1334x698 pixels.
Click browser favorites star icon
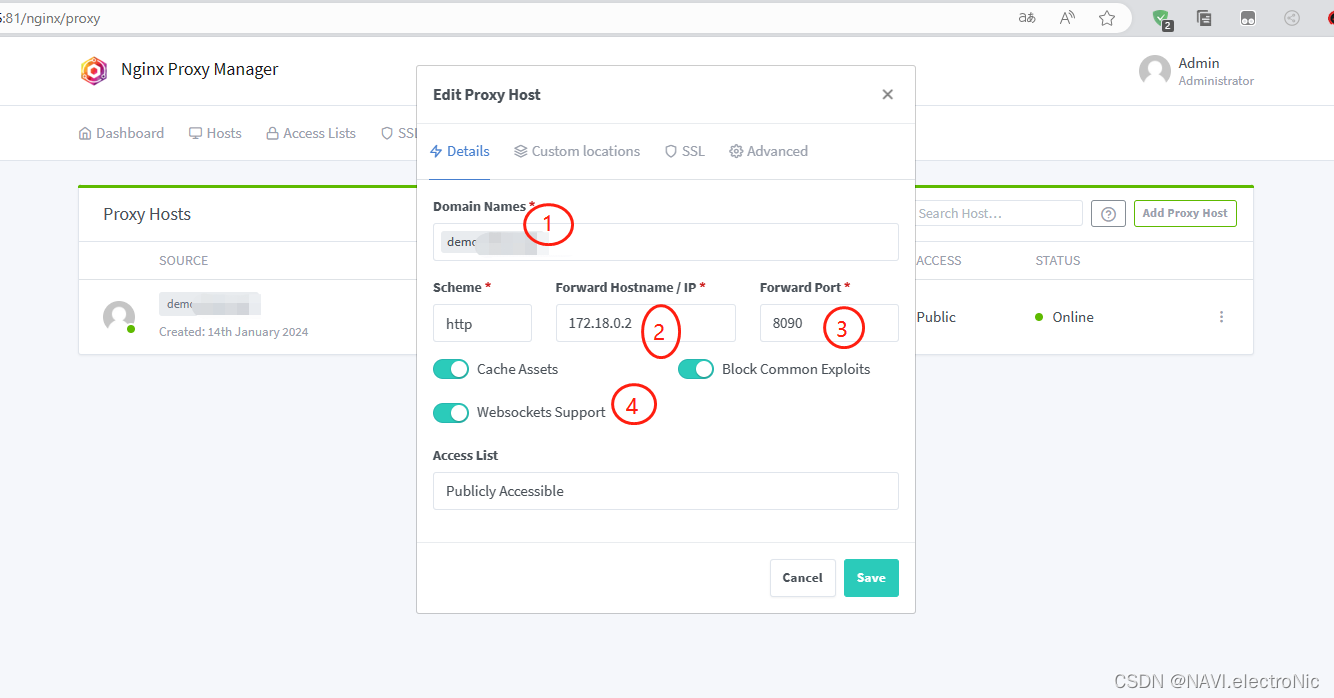click(1107, 18)
